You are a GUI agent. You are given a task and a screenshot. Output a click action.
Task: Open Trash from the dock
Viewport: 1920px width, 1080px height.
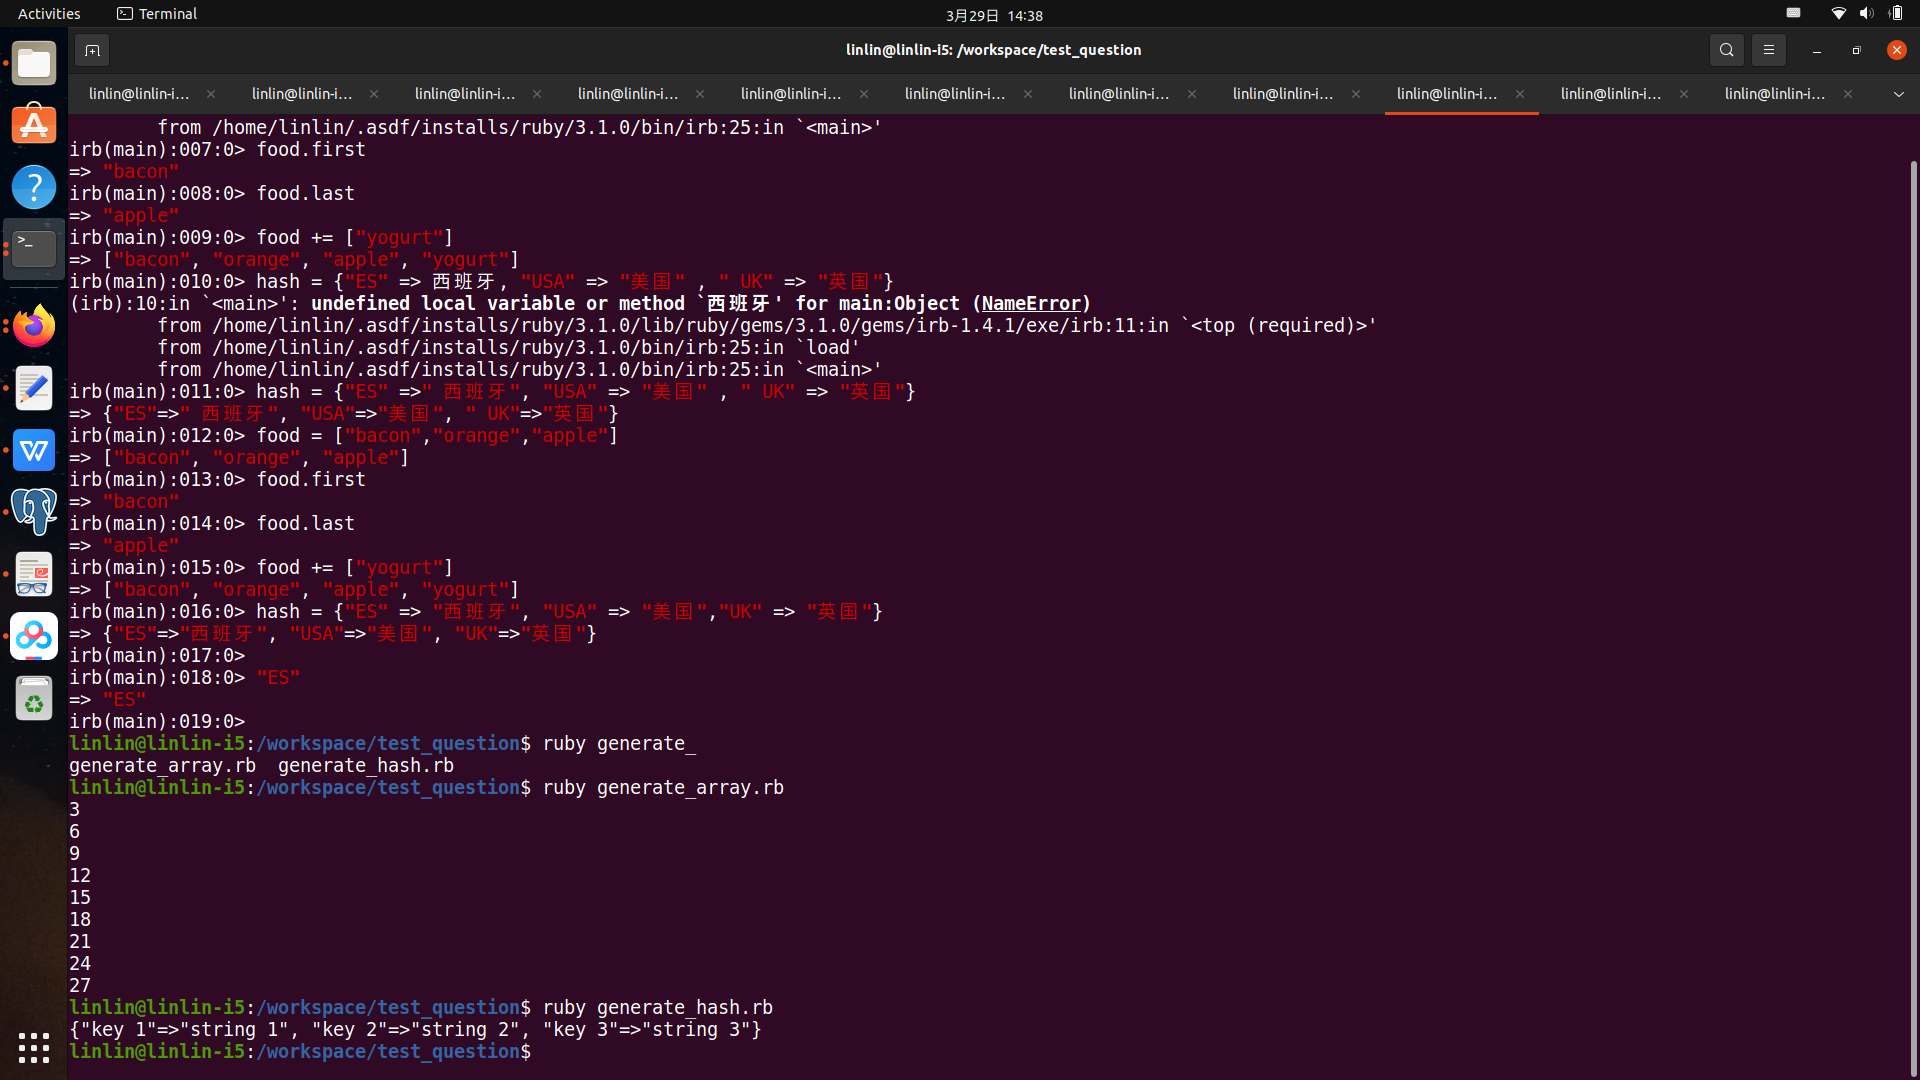pyautogui.click(x=34, y=698)
